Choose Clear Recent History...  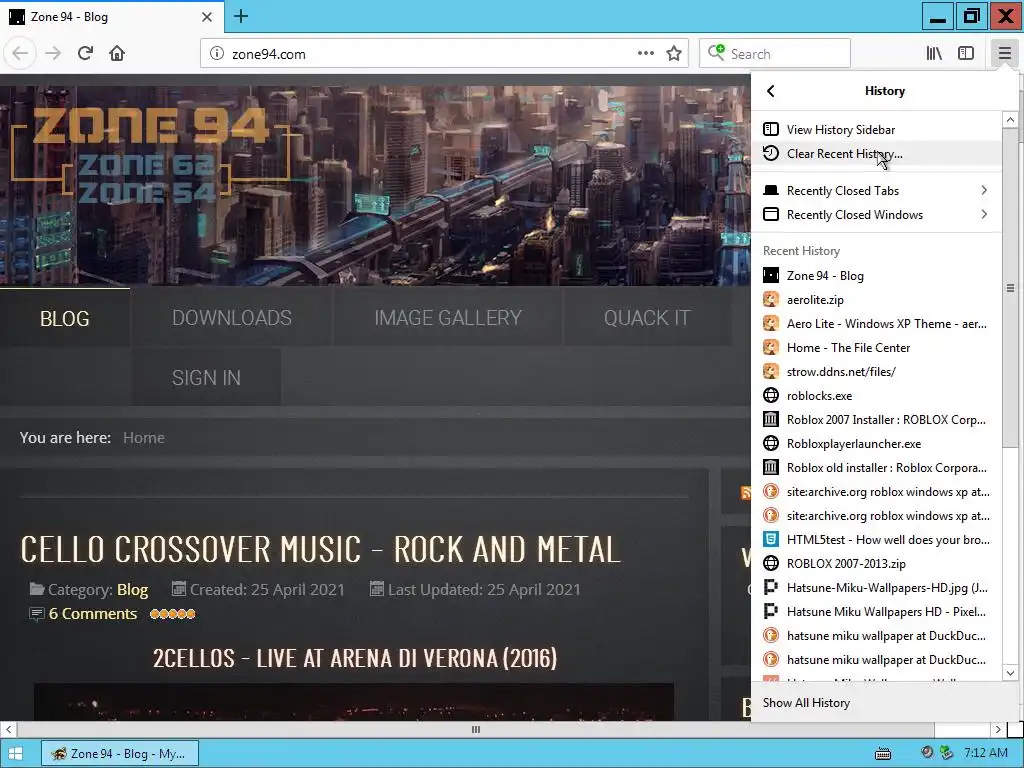pos(876,153)
